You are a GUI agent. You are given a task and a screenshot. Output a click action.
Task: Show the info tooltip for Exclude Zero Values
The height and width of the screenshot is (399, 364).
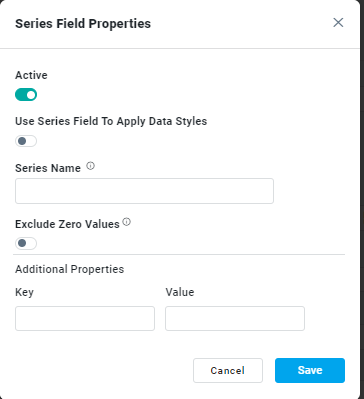click(127, 222)
